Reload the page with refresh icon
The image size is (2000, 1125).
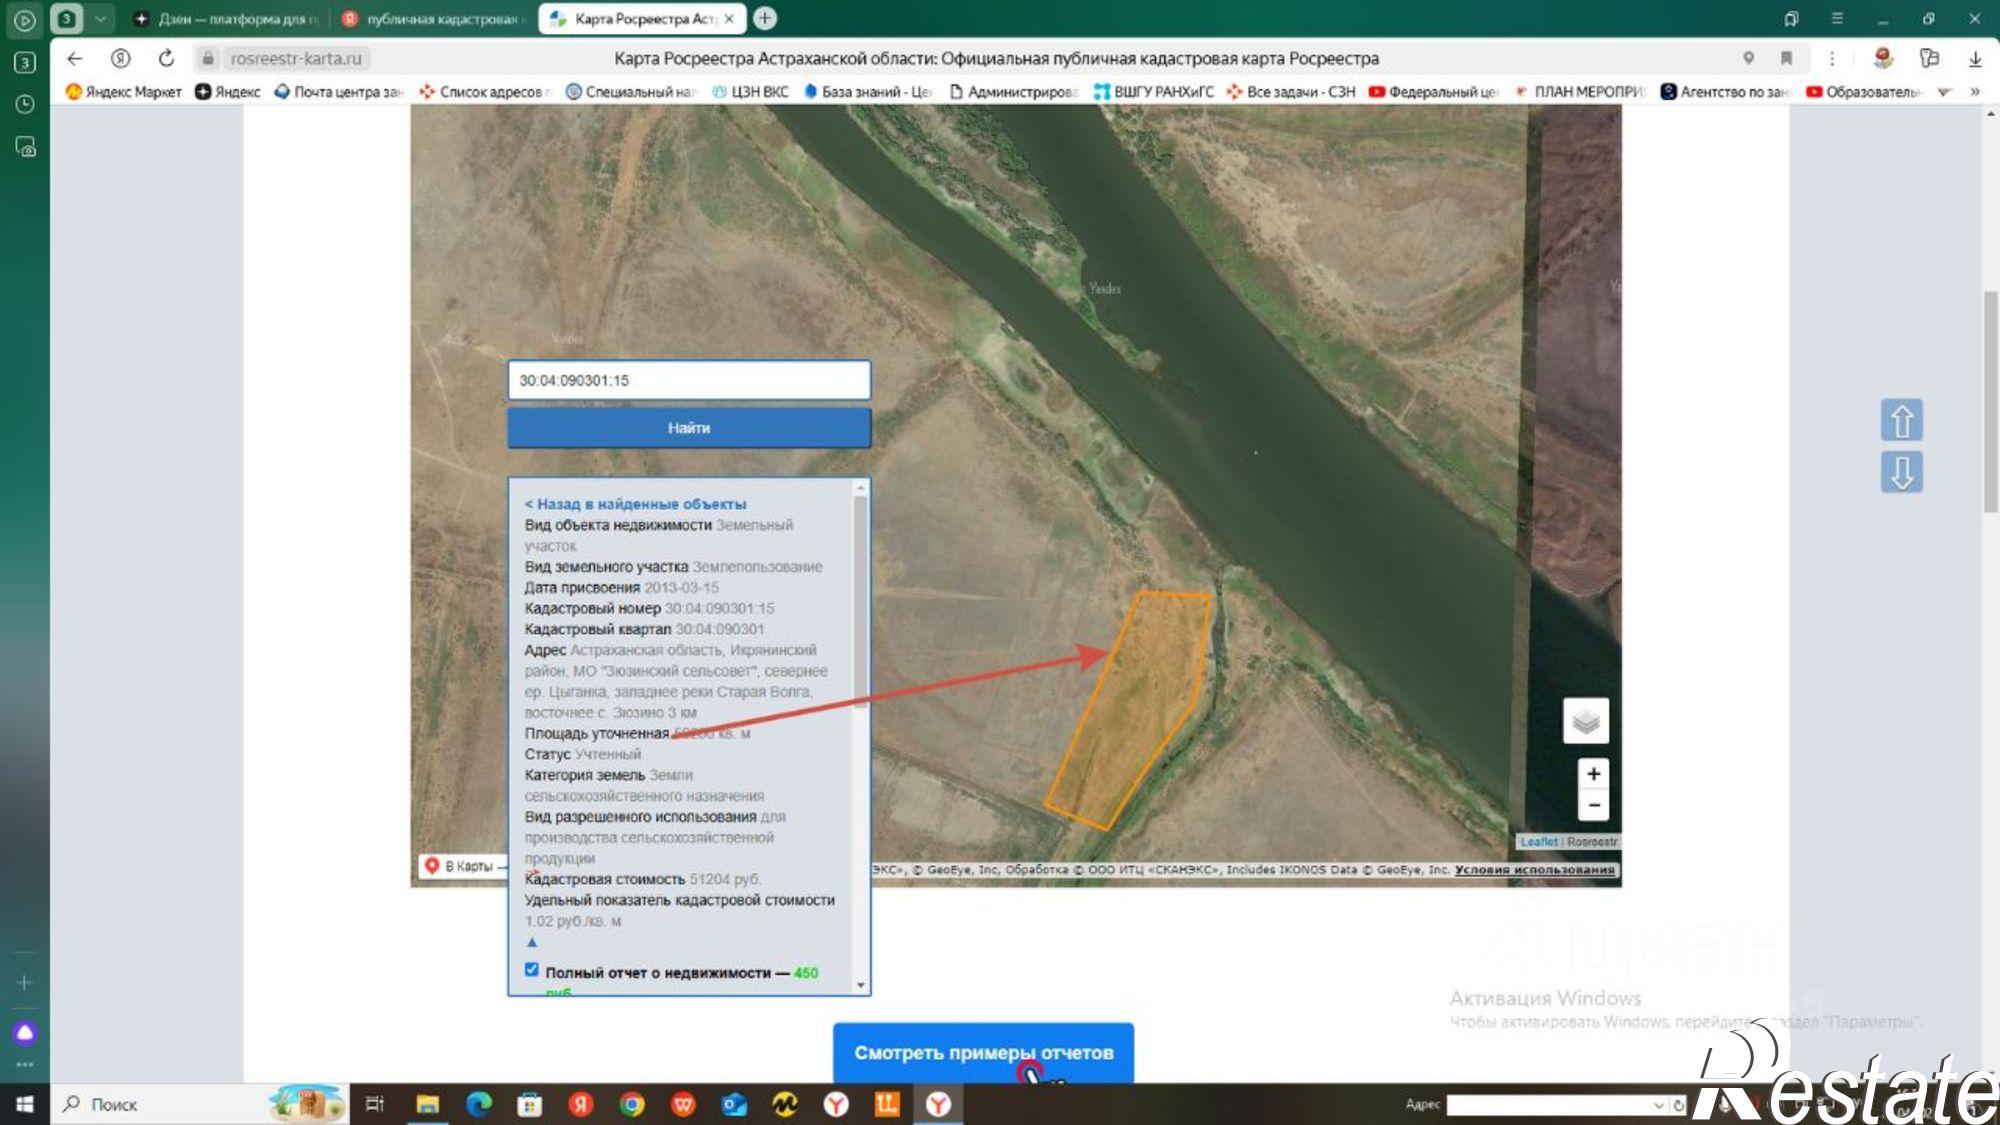[166, 58]
